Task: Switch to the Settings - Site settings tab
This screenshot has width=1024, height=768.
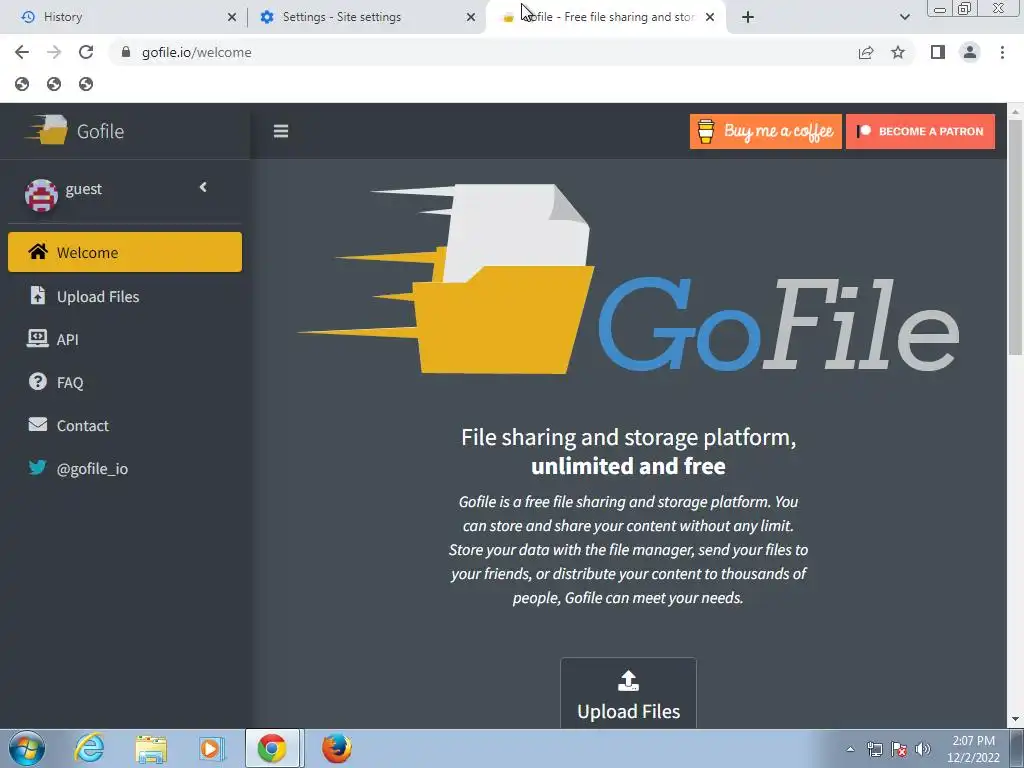Action: 368,17
